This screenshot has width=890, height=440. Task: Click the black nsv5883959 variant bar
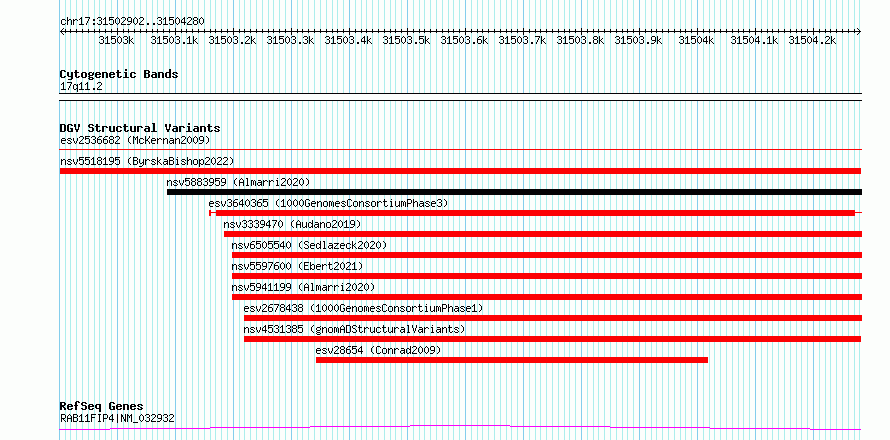click(514, 192)
